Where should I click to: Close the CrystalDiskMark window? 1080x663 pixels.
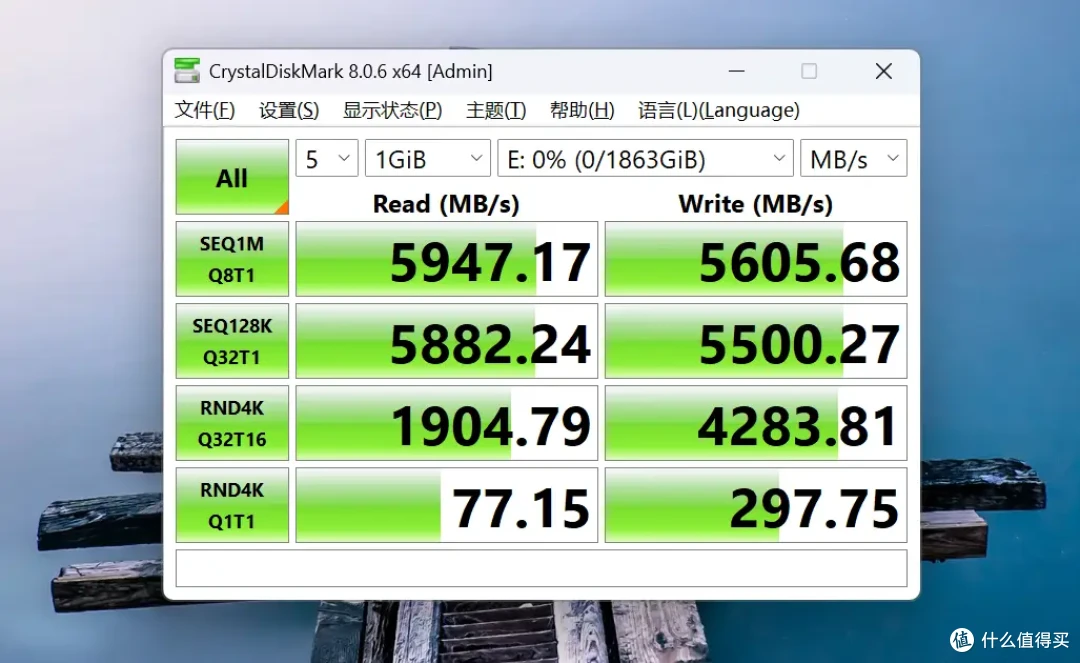click(884, 71)
